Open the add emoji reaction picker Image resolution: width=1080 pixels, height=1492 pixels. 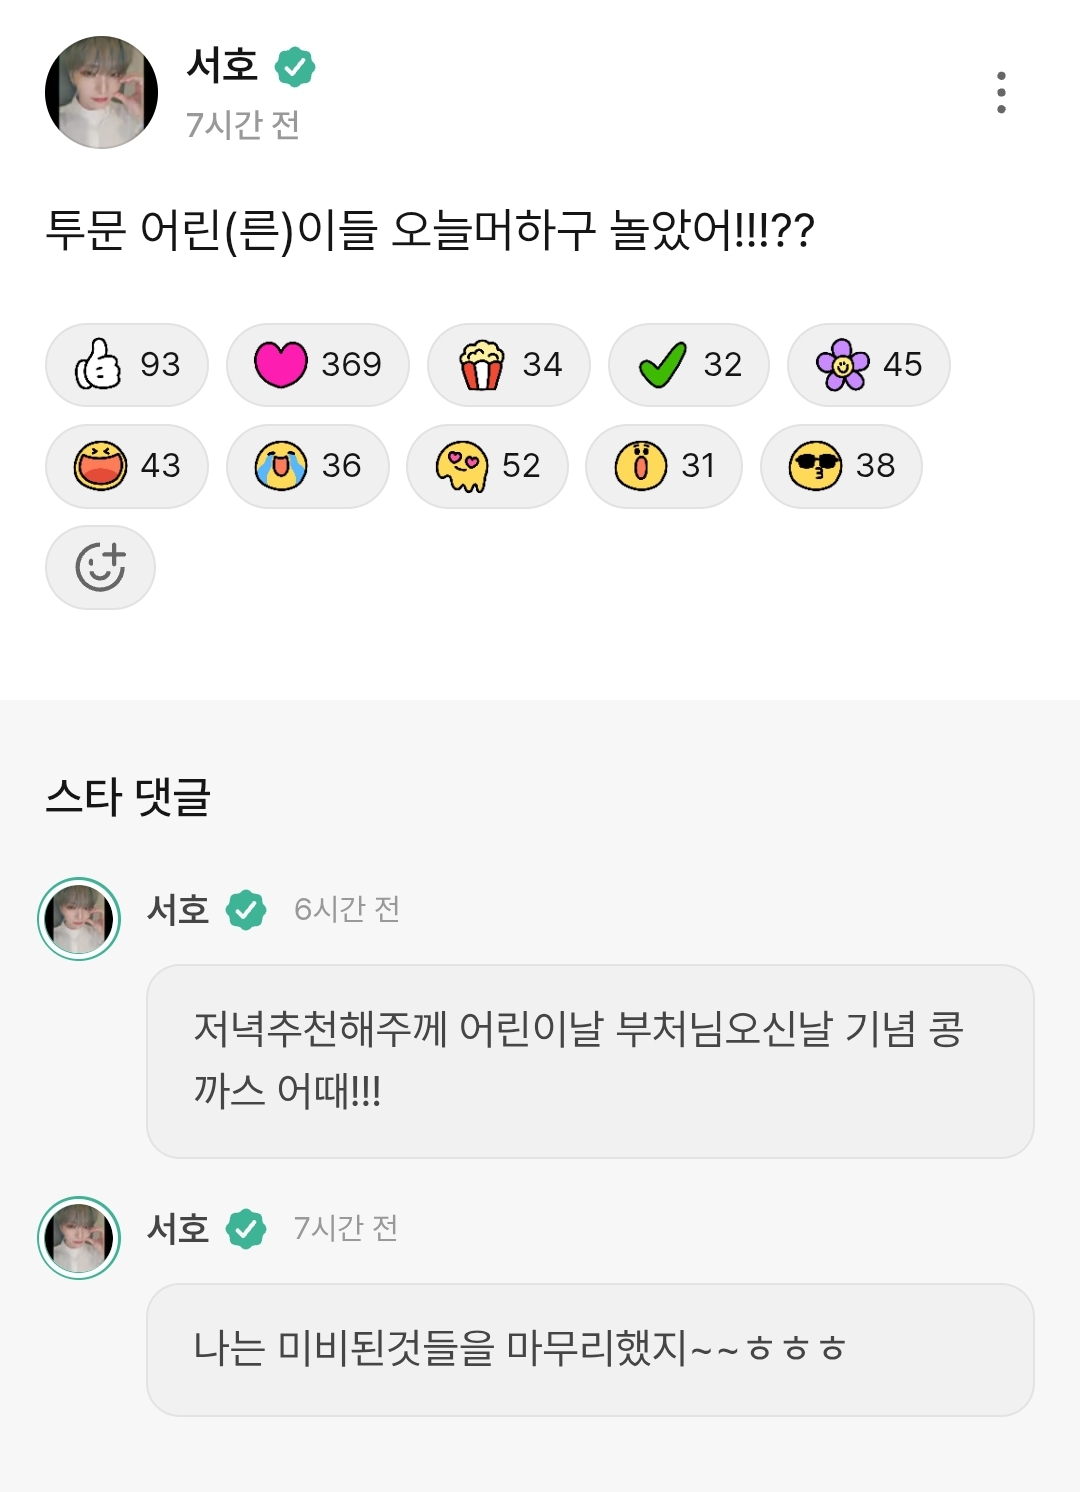pos(100,567)
